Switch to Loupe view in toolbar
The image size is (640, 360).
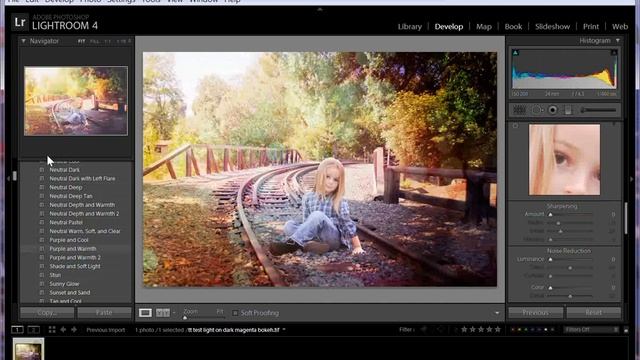(145, 313)
